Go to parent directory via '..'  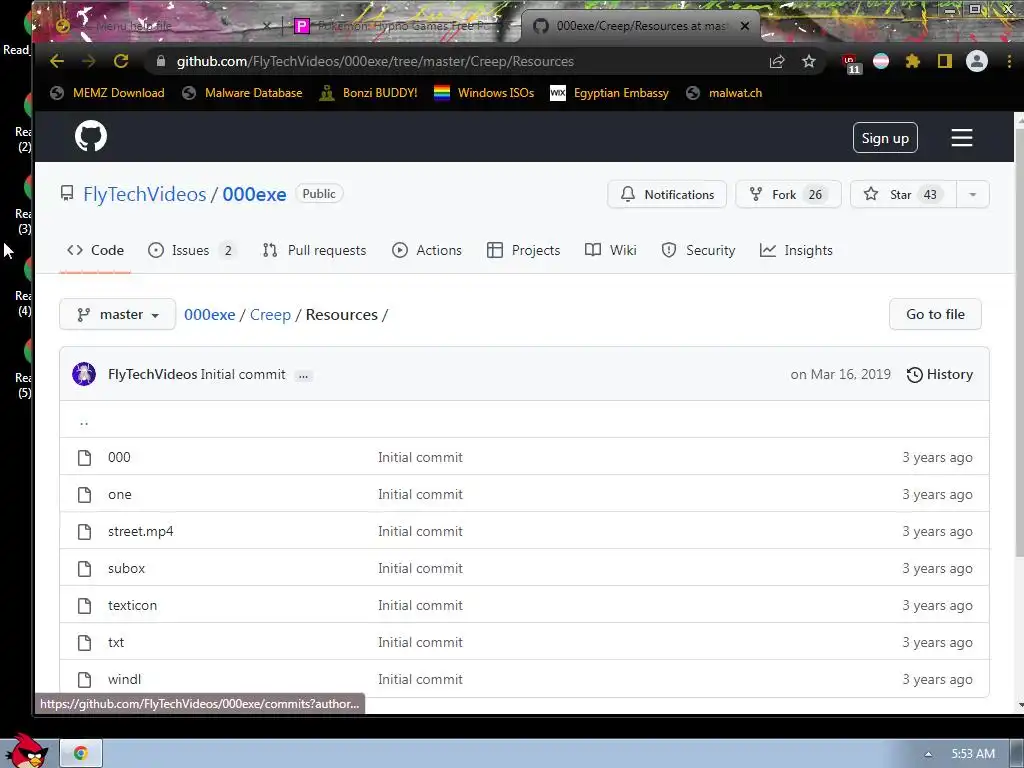pyautogui.click(x=84, y=421)
